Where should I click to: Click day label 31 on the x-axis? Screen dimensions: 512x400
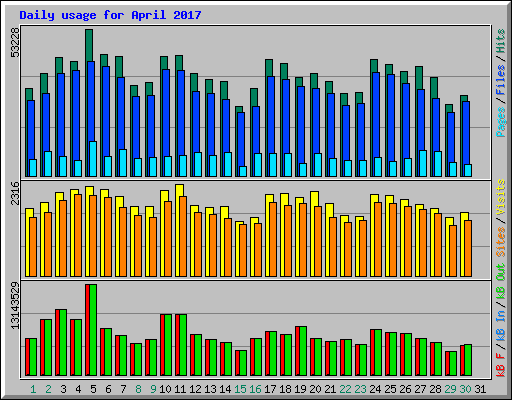pyautogui.click(x=480, y=389)
